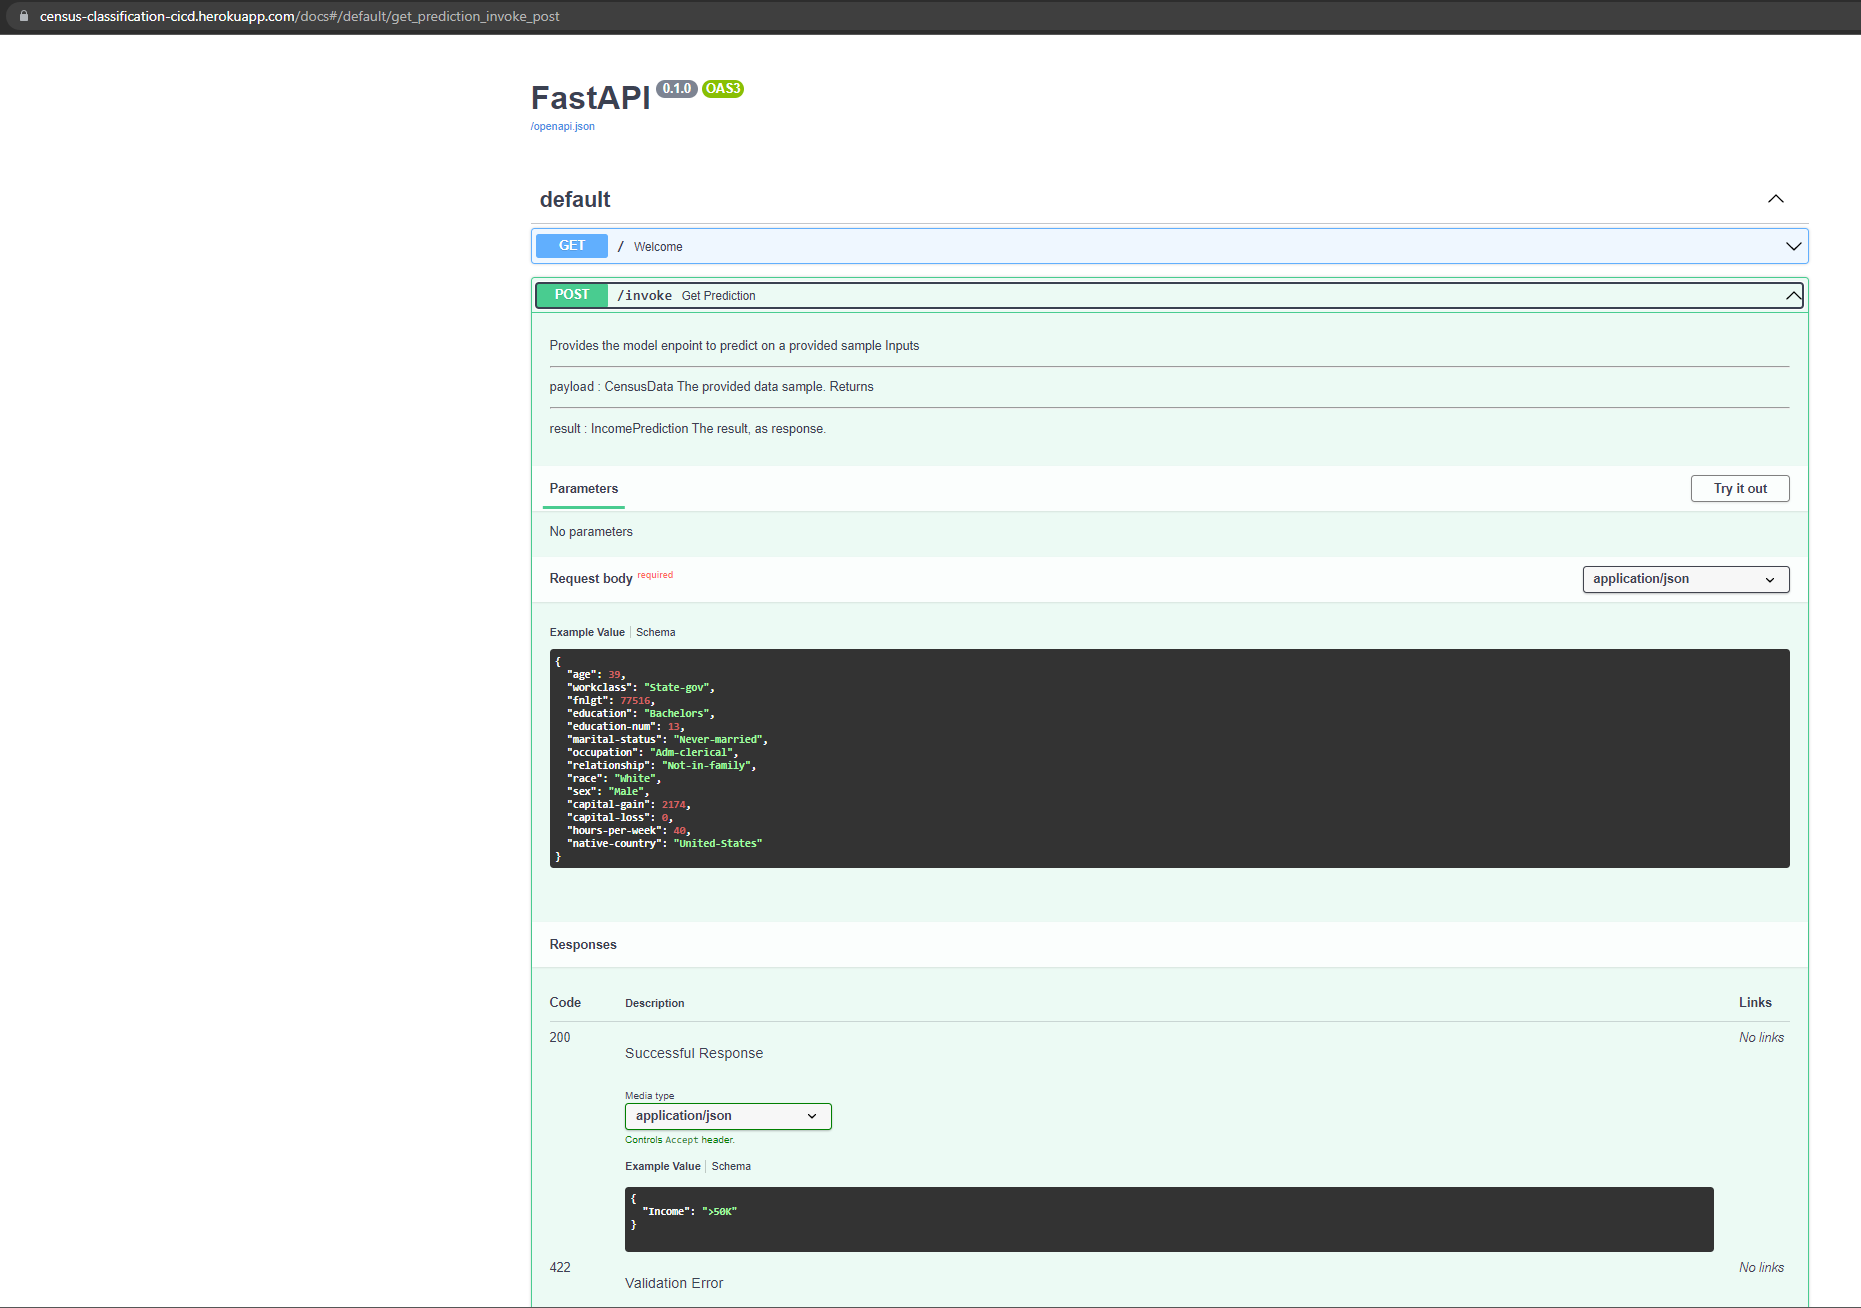Click the Get Prediction summary text
The image size is (1861, 1308).
click(x=719, y=296)
